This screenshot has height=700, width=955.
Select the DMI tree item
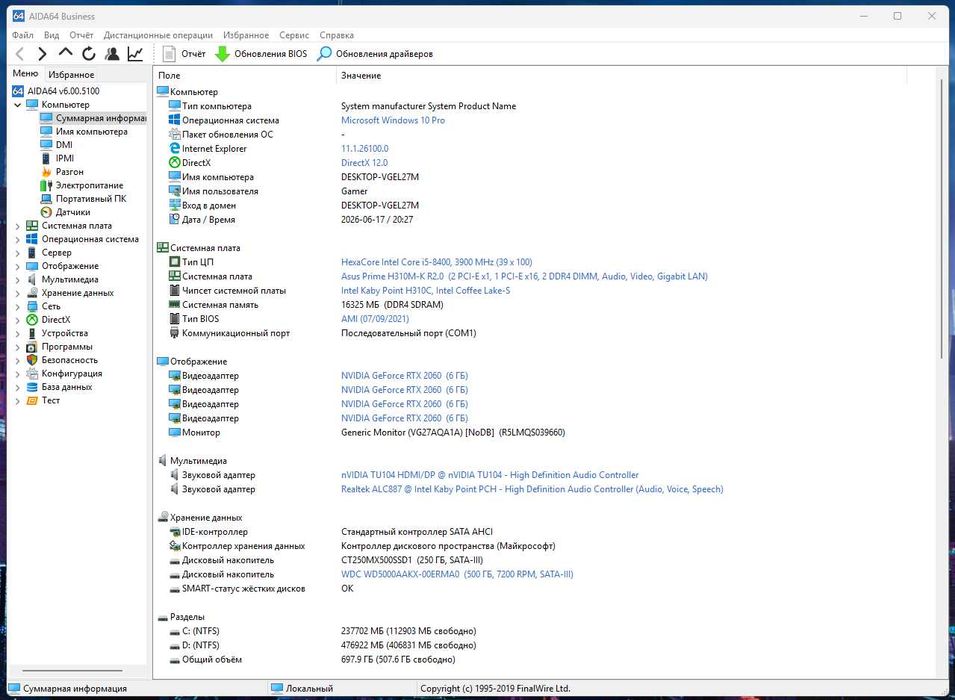pos(57,145)
